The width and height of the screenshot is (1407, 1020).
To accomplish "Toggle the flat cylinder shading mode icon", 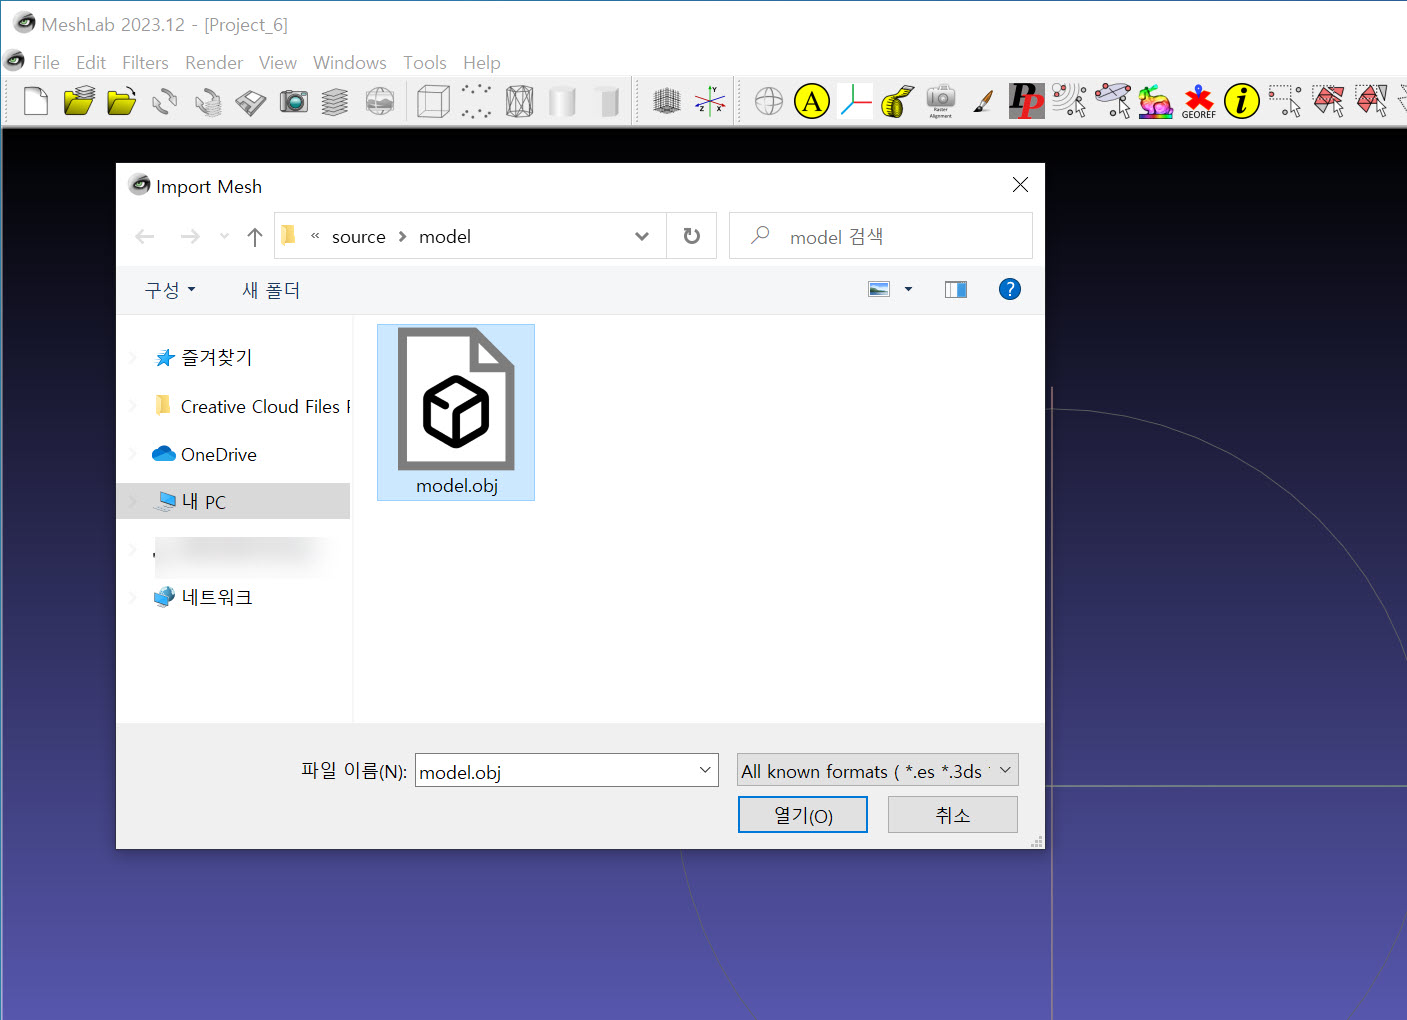I will click(607, 101).
